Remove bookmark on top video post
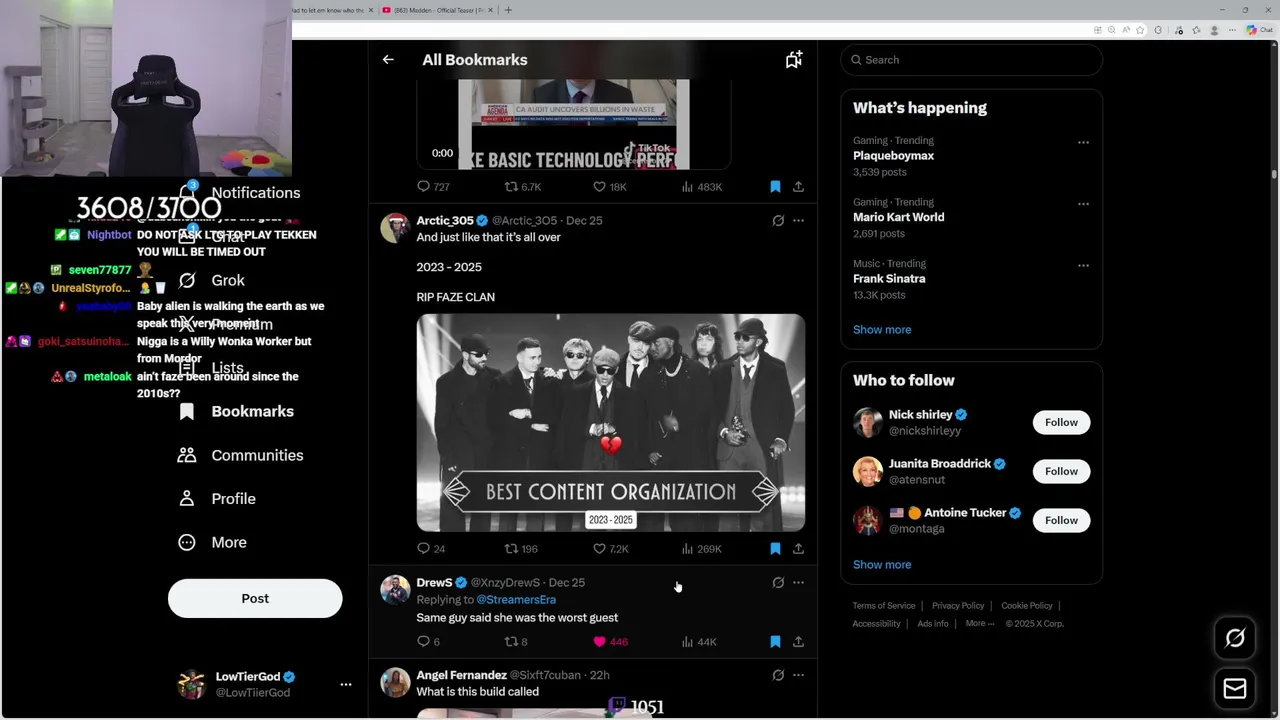 coord(775,187)
